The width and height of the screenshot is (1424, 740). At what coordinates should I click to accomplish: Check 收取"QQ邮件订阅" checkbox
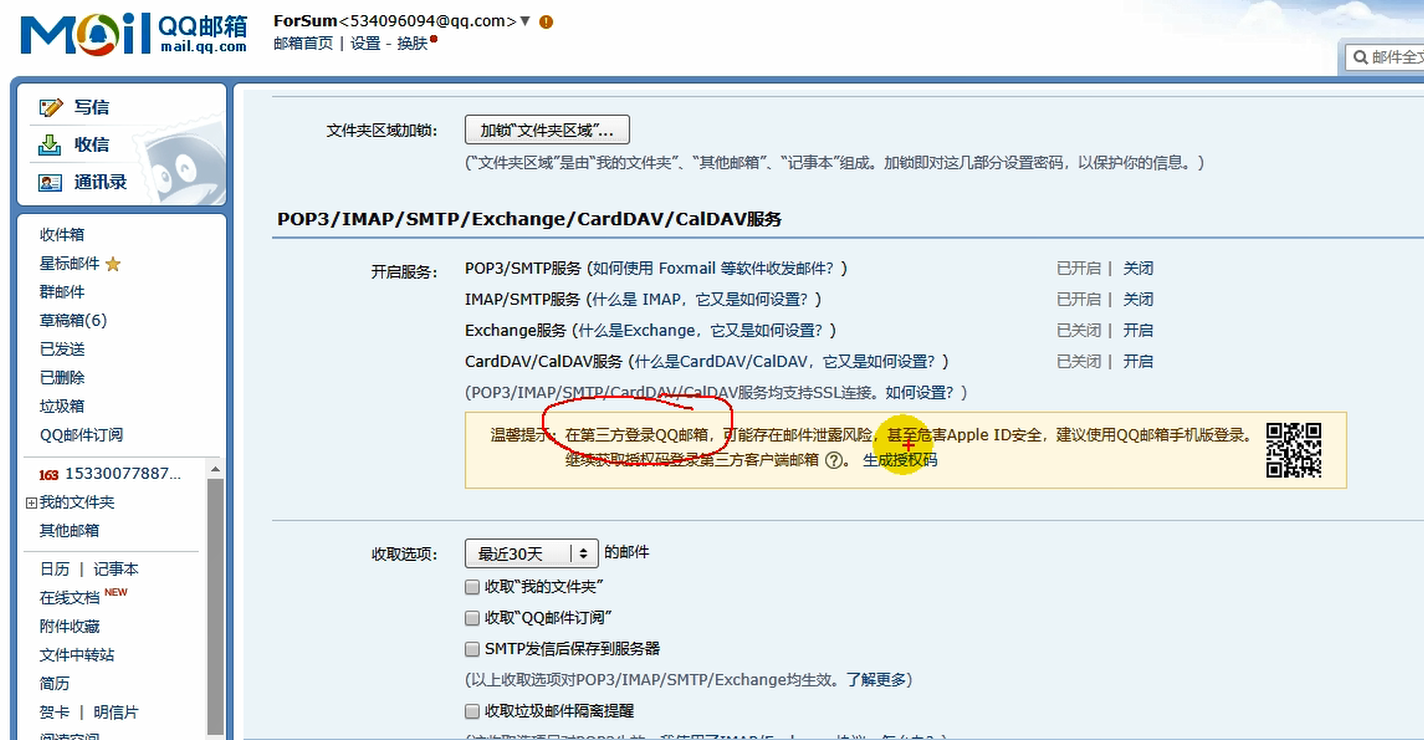click(x=472, y=618)
